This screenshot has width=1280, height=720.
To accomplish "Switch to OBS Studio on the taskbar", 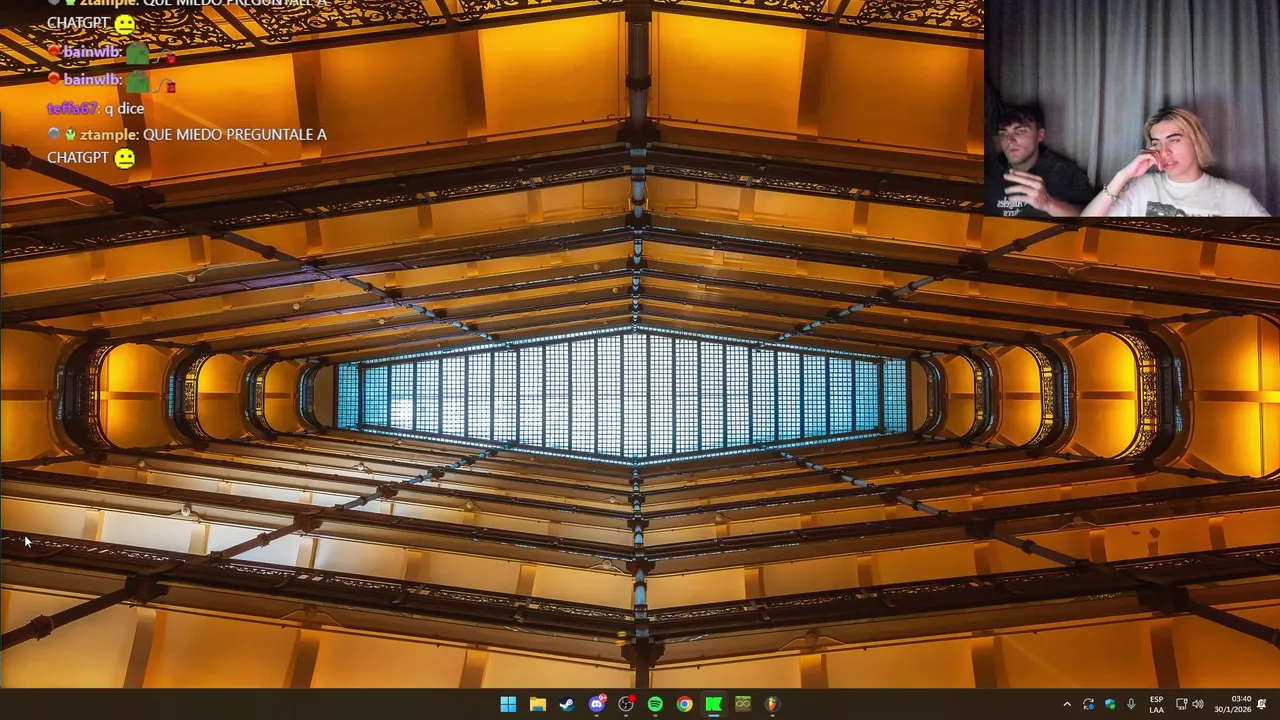I will click(x=626, y=704).
